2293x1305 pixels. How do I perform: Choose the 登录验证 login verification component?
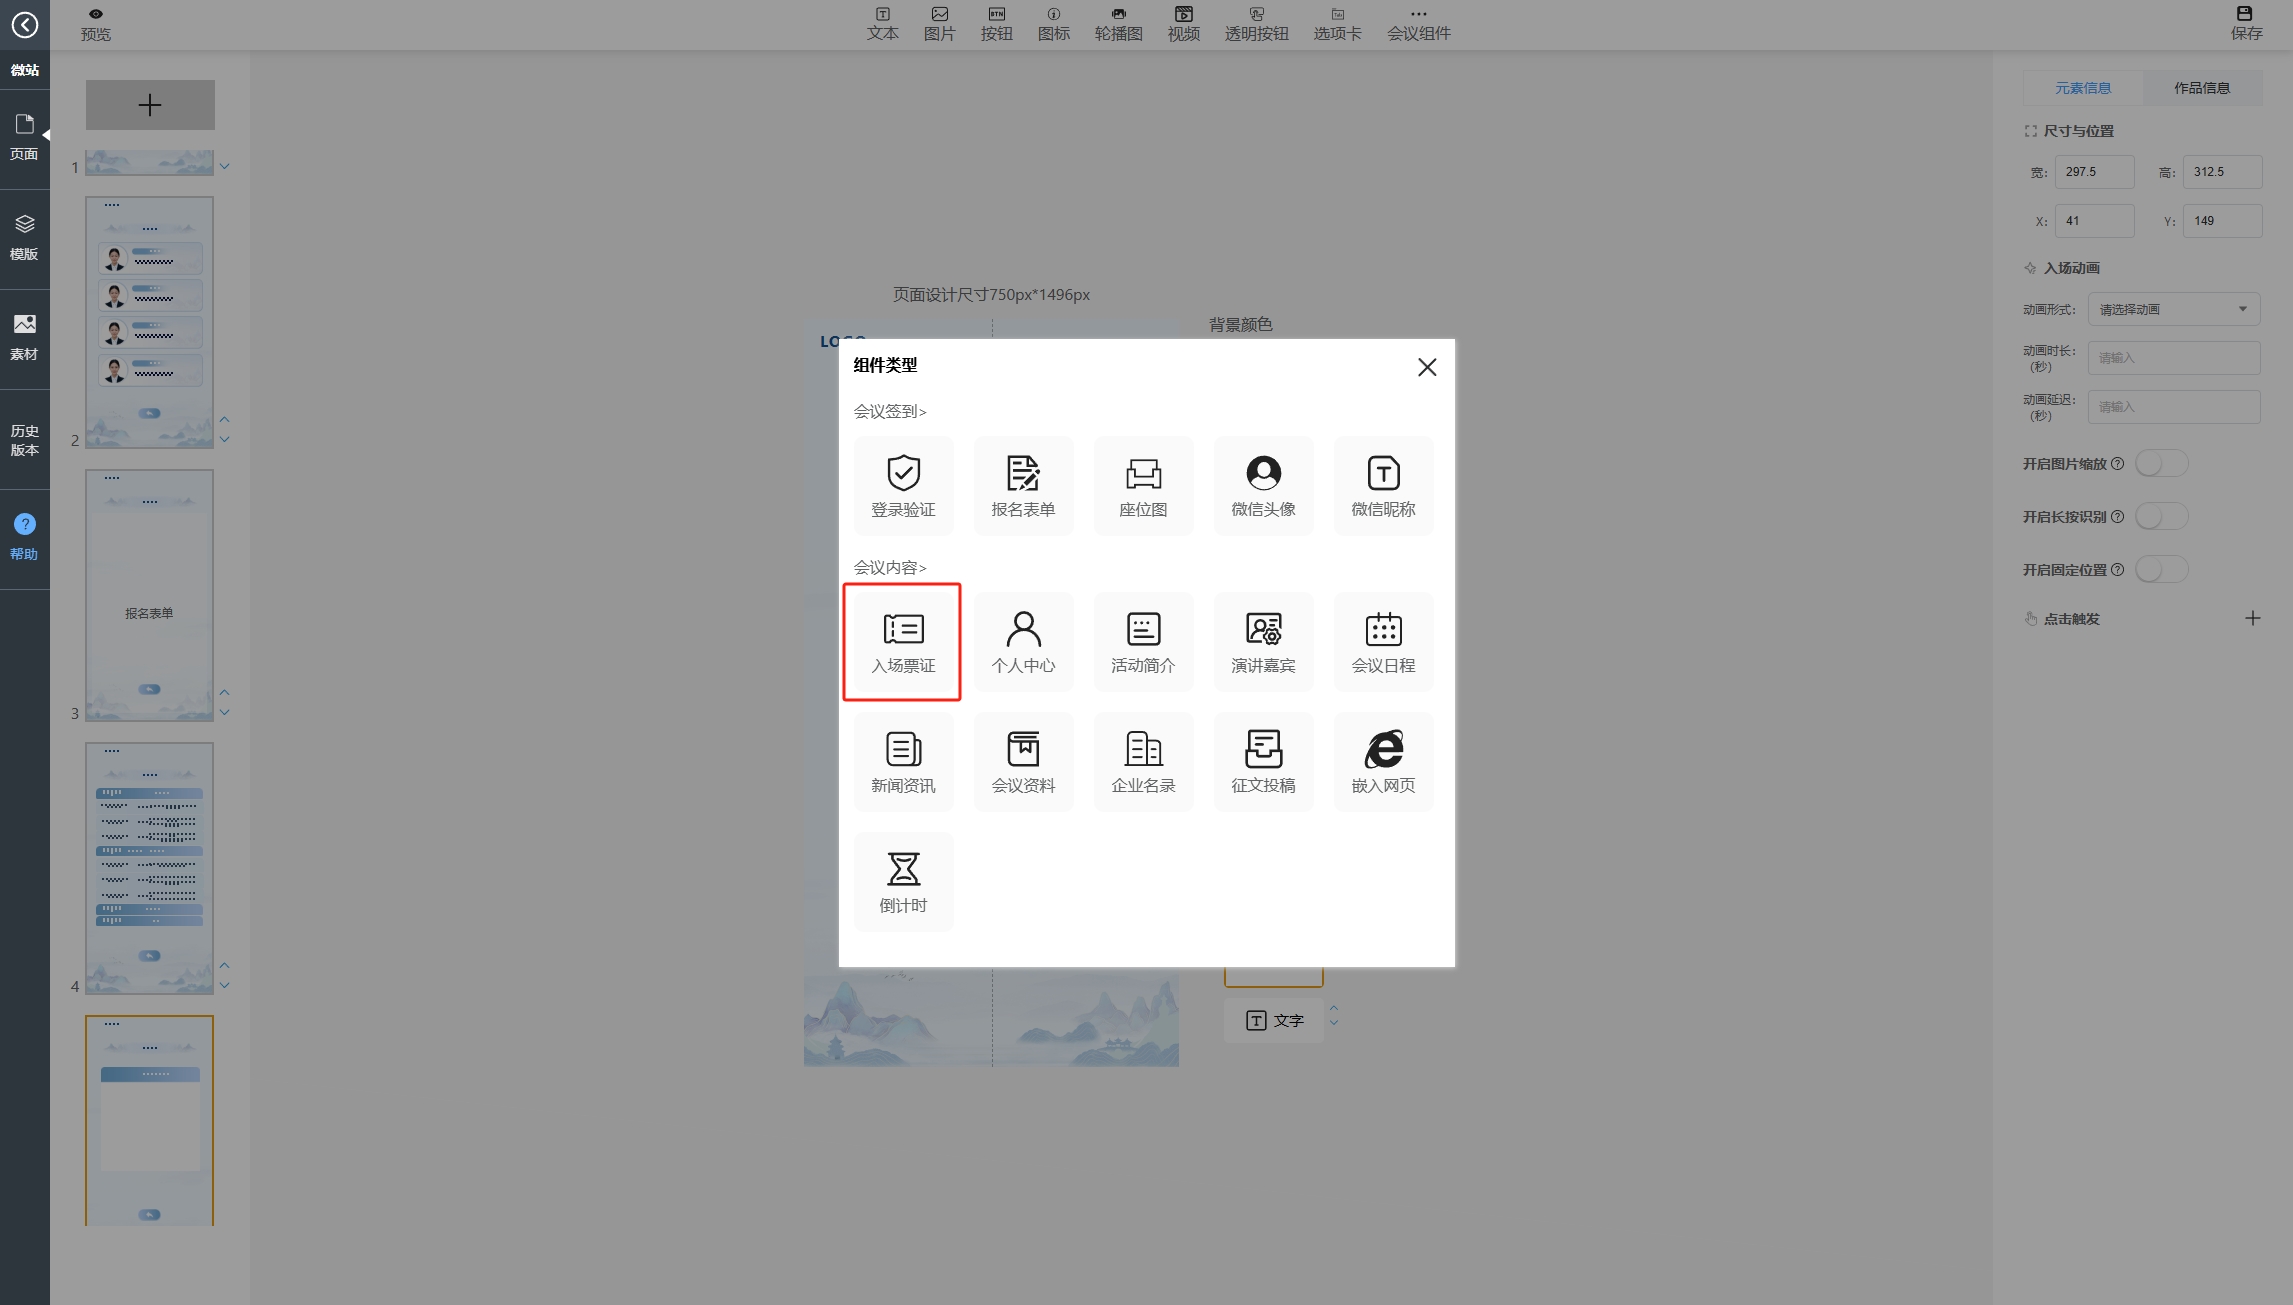[x=903, y=486]
